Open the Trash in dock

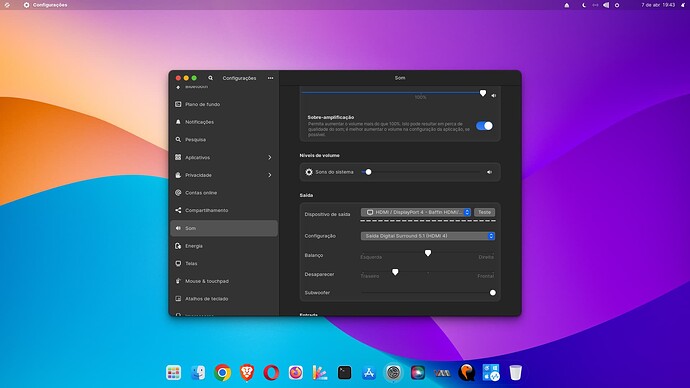(515, 373)
